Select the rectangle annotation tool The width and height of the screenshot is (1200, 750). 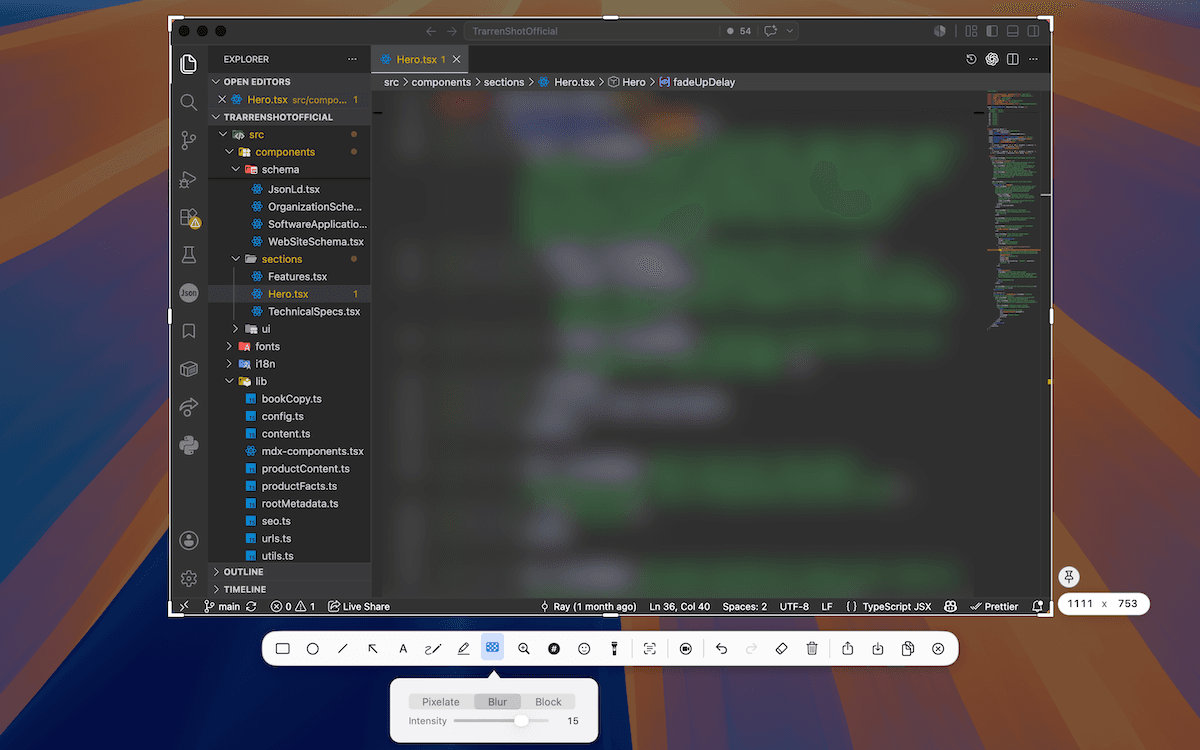[283, 649]
